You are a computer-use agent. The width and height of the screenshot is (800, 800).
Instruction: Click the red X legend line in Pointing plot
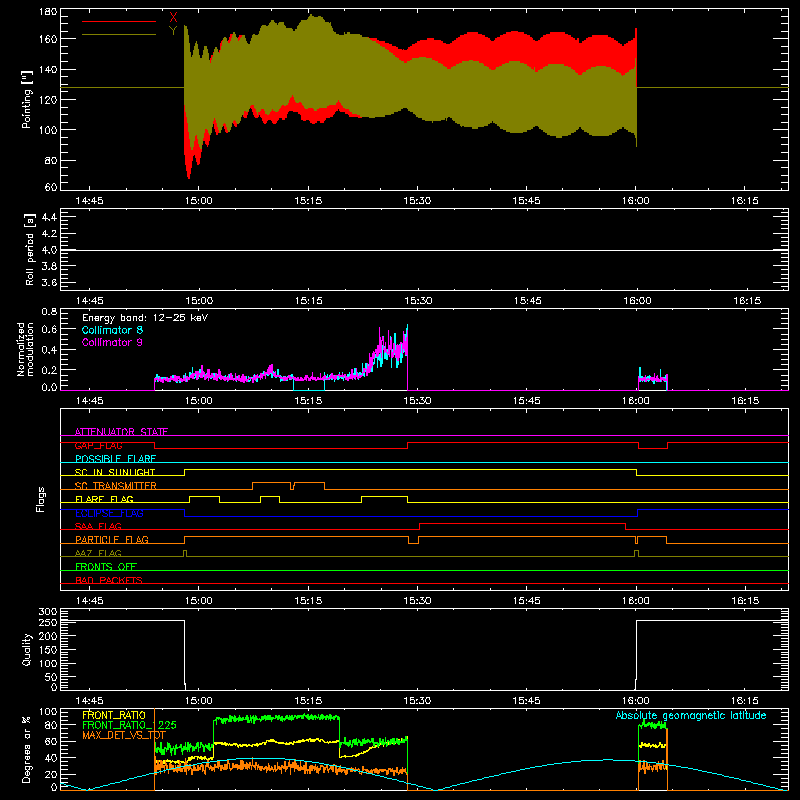pyautogui.click(x=119, y=21)
